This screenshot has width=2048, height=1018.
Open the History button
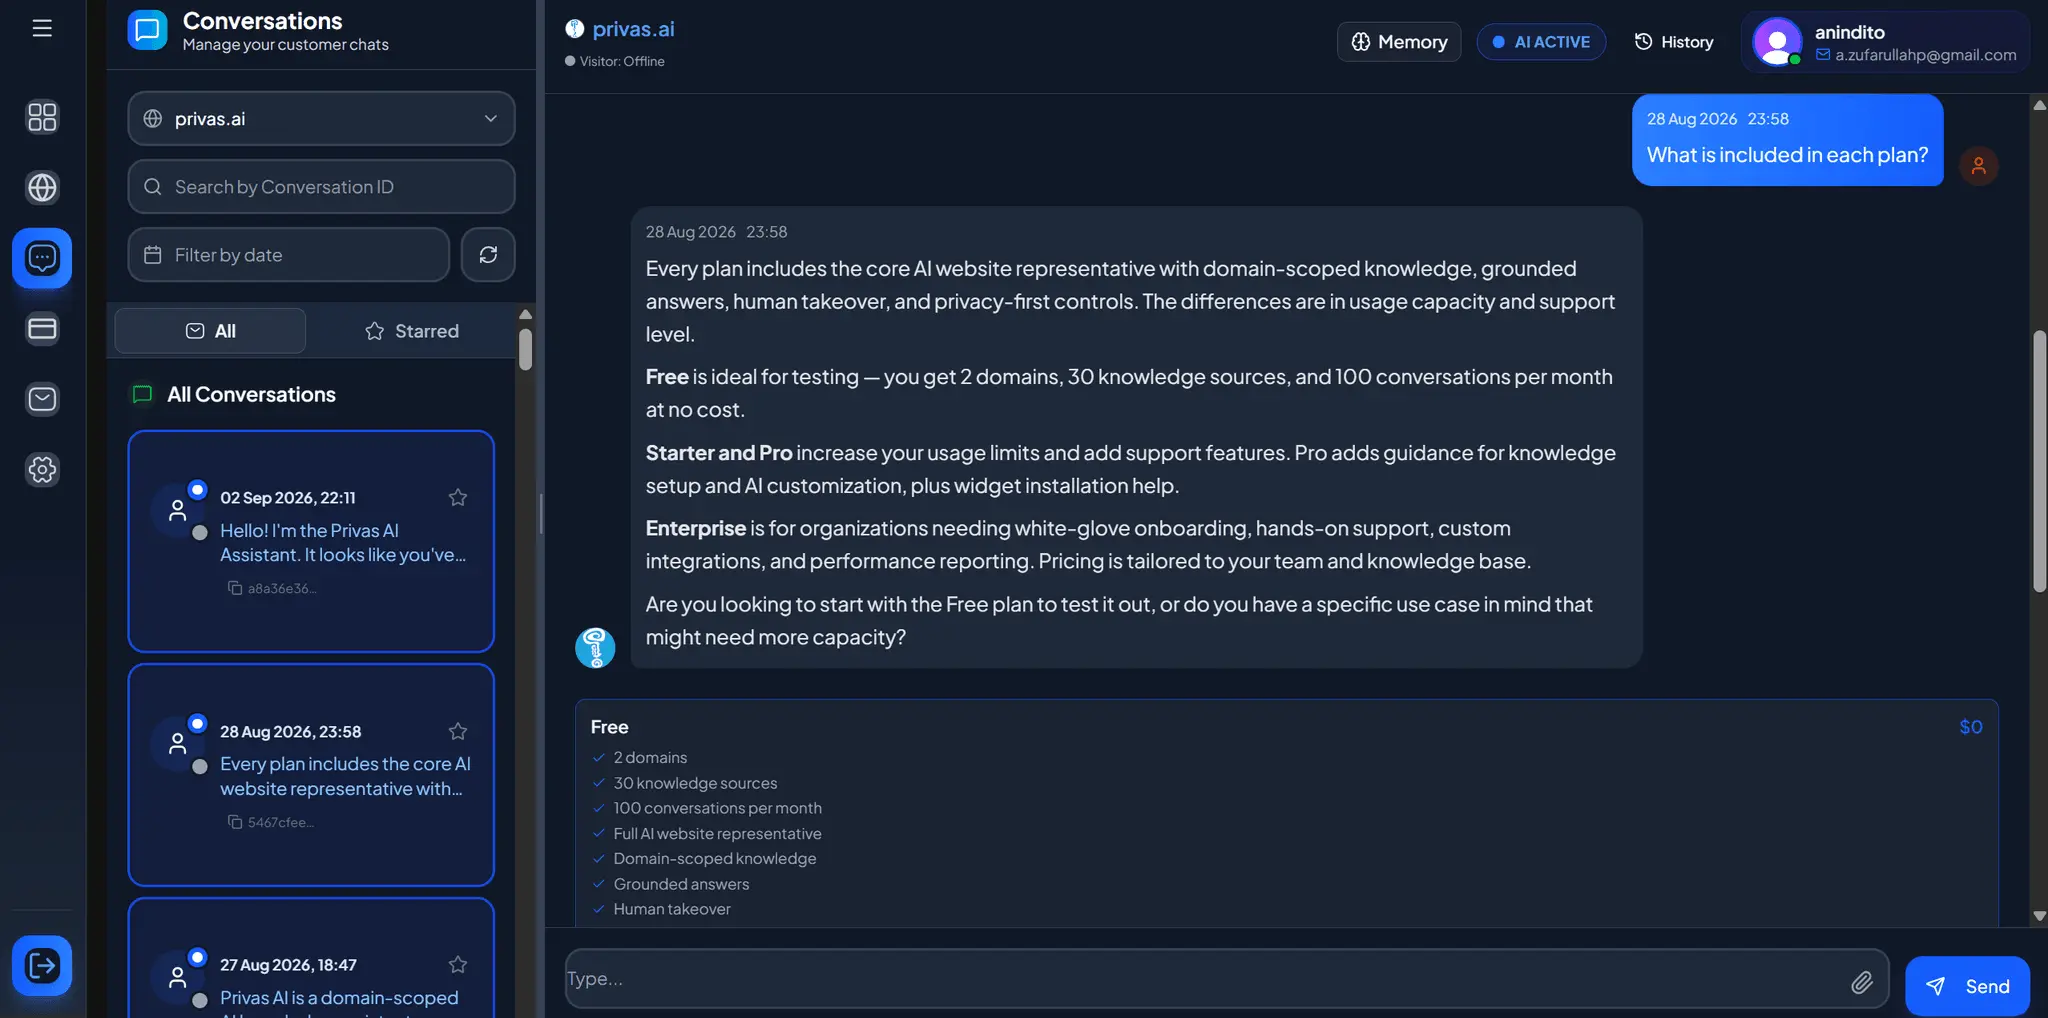pyautogui.click(x=1674, y=42)
